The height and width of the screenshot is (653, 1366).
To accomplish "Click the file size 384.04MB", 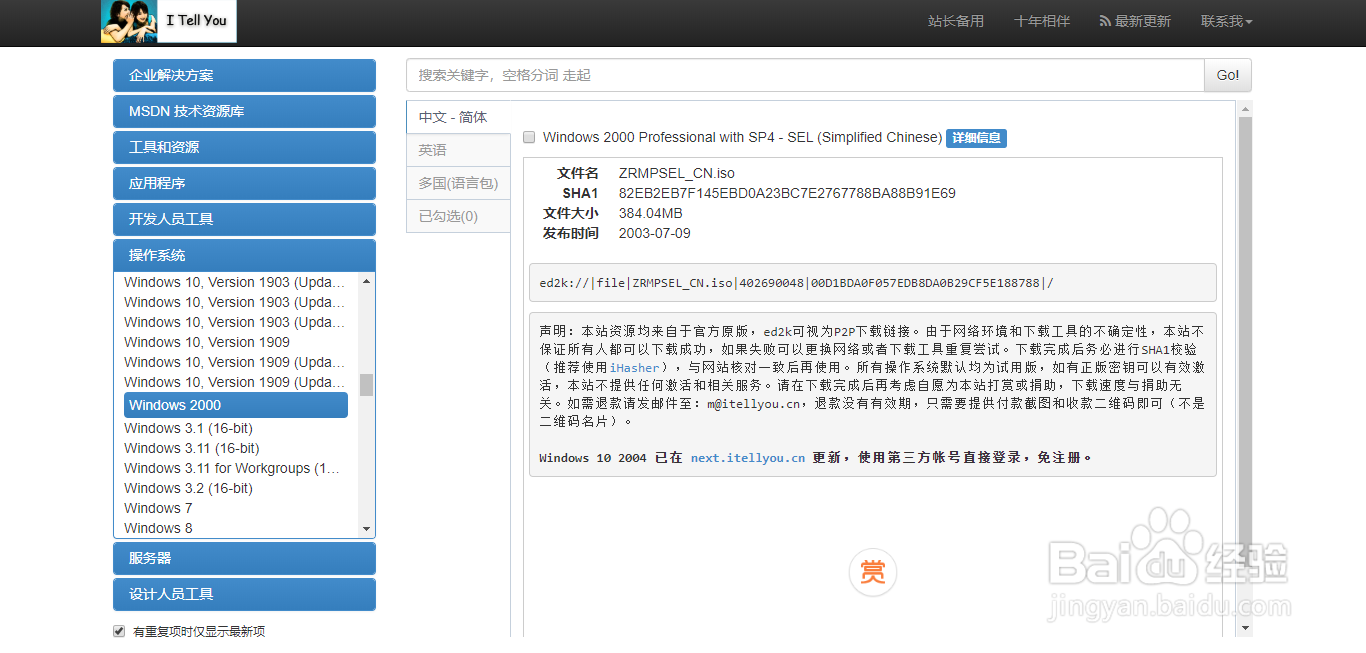I will coord(651,213).
